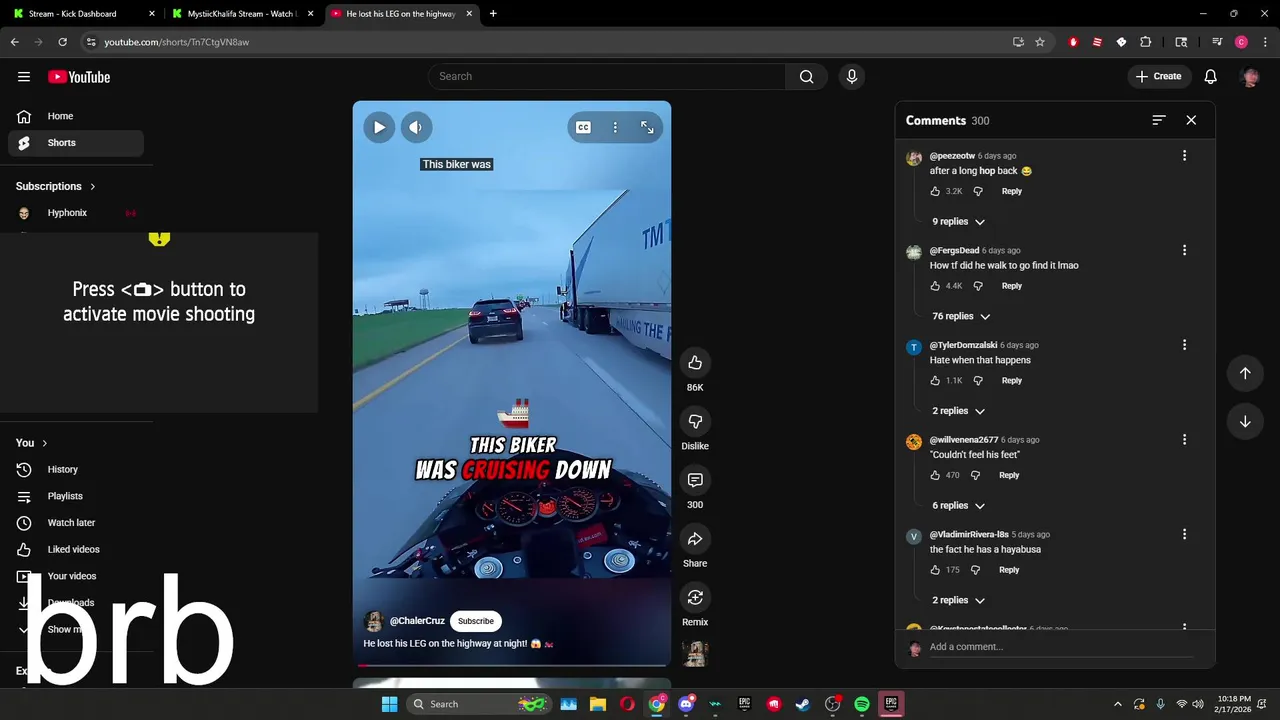This screenshot has width=1280, height=720.
Task: Like @TylerDomzalski's comment
Action: click(x=936, y=381)
